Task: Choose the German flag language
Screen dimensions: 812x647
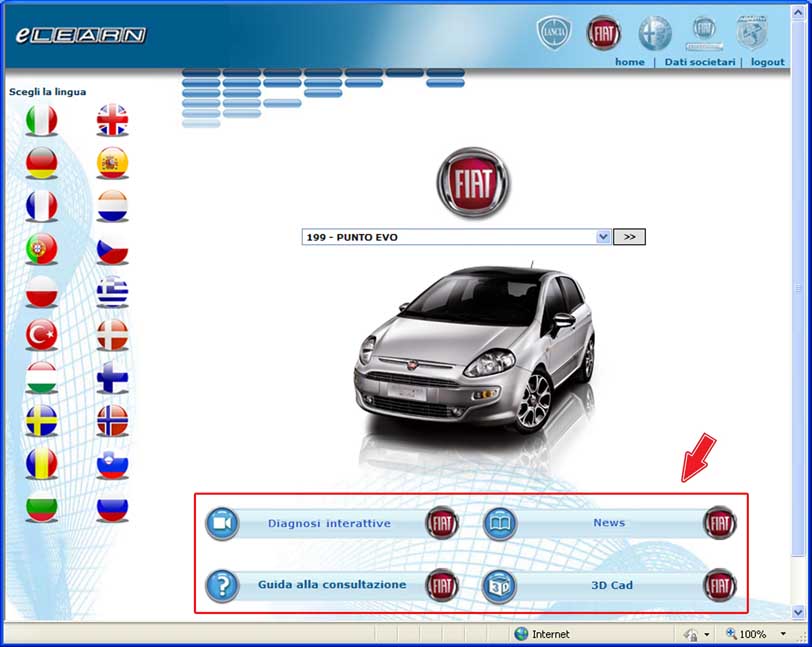Action: coord(41,162)
